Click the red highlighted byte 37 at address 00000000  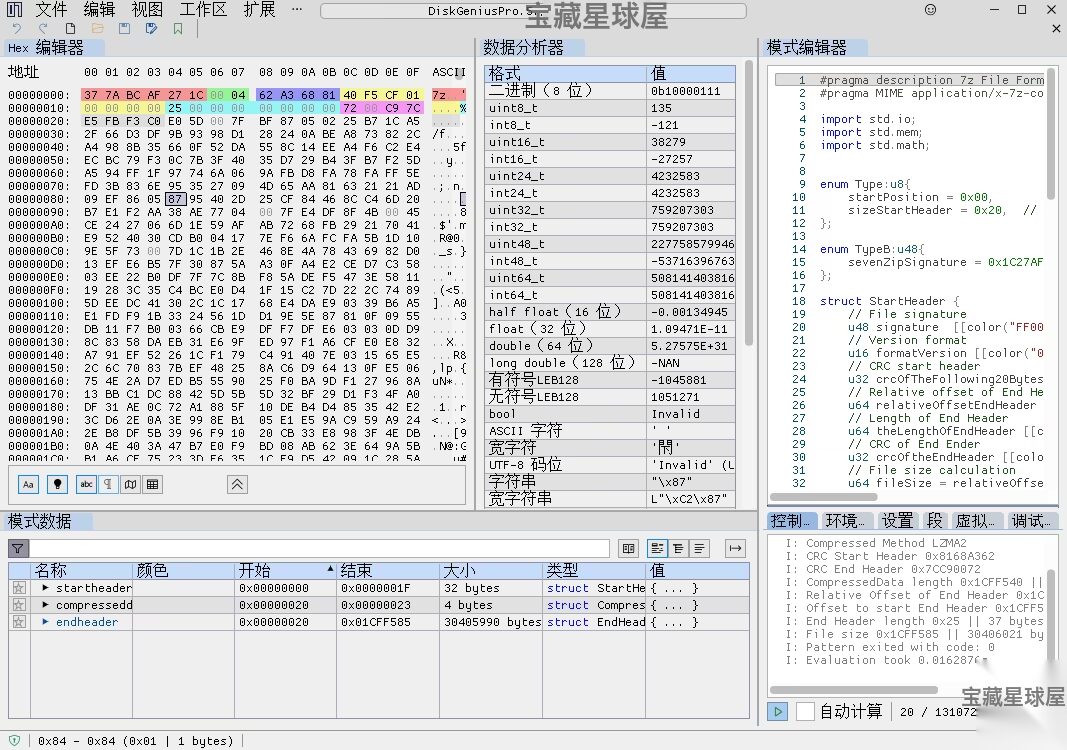[91, 95]
